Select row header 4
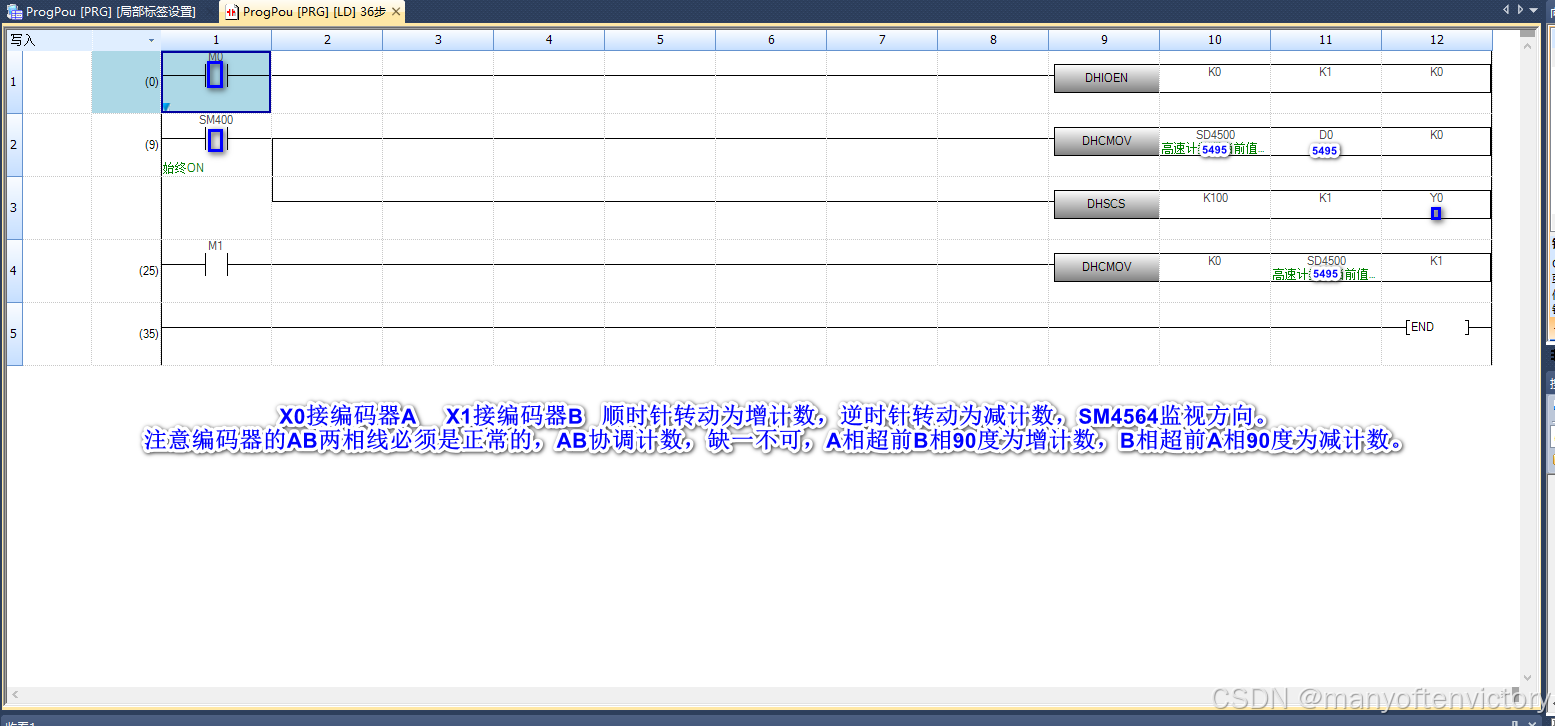 tap(13, 271)
